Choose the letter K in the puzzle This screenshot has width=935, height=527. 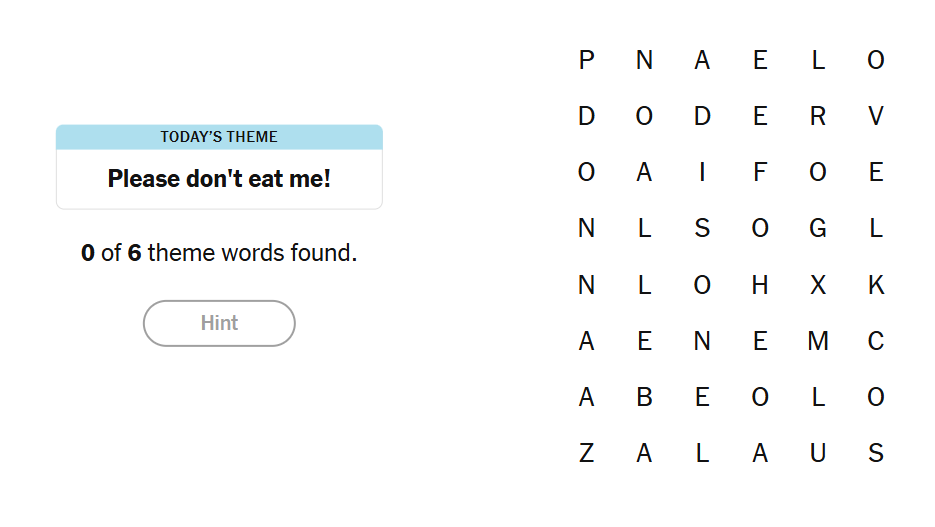876,286
